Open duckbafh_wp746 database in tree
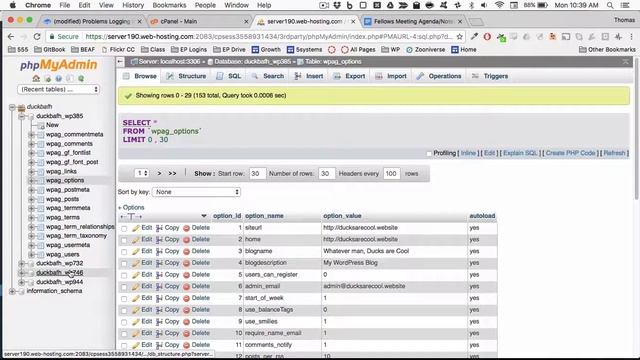The image size is (640, 360). coord(60,273)
